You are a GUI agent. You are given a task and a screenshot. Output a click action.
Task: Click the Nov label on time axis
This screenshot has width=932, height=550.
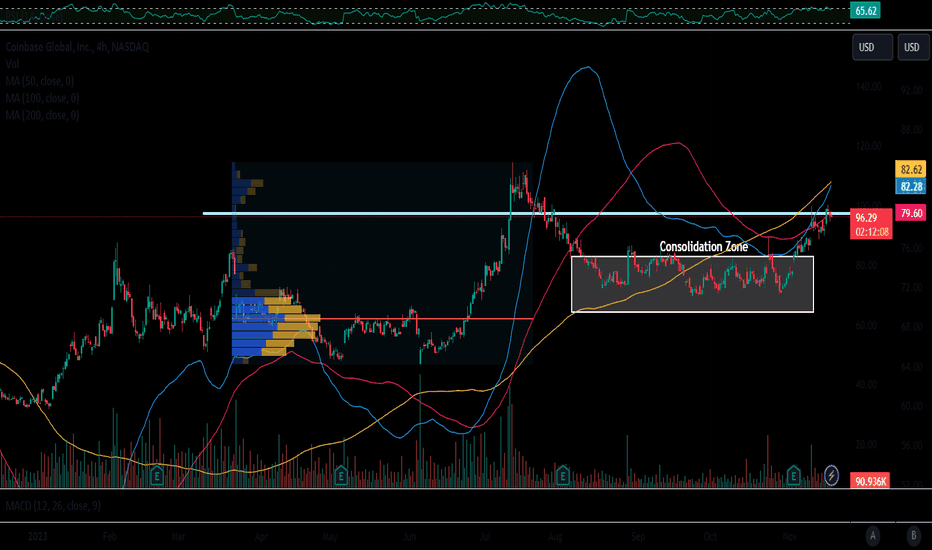[789, 536]
